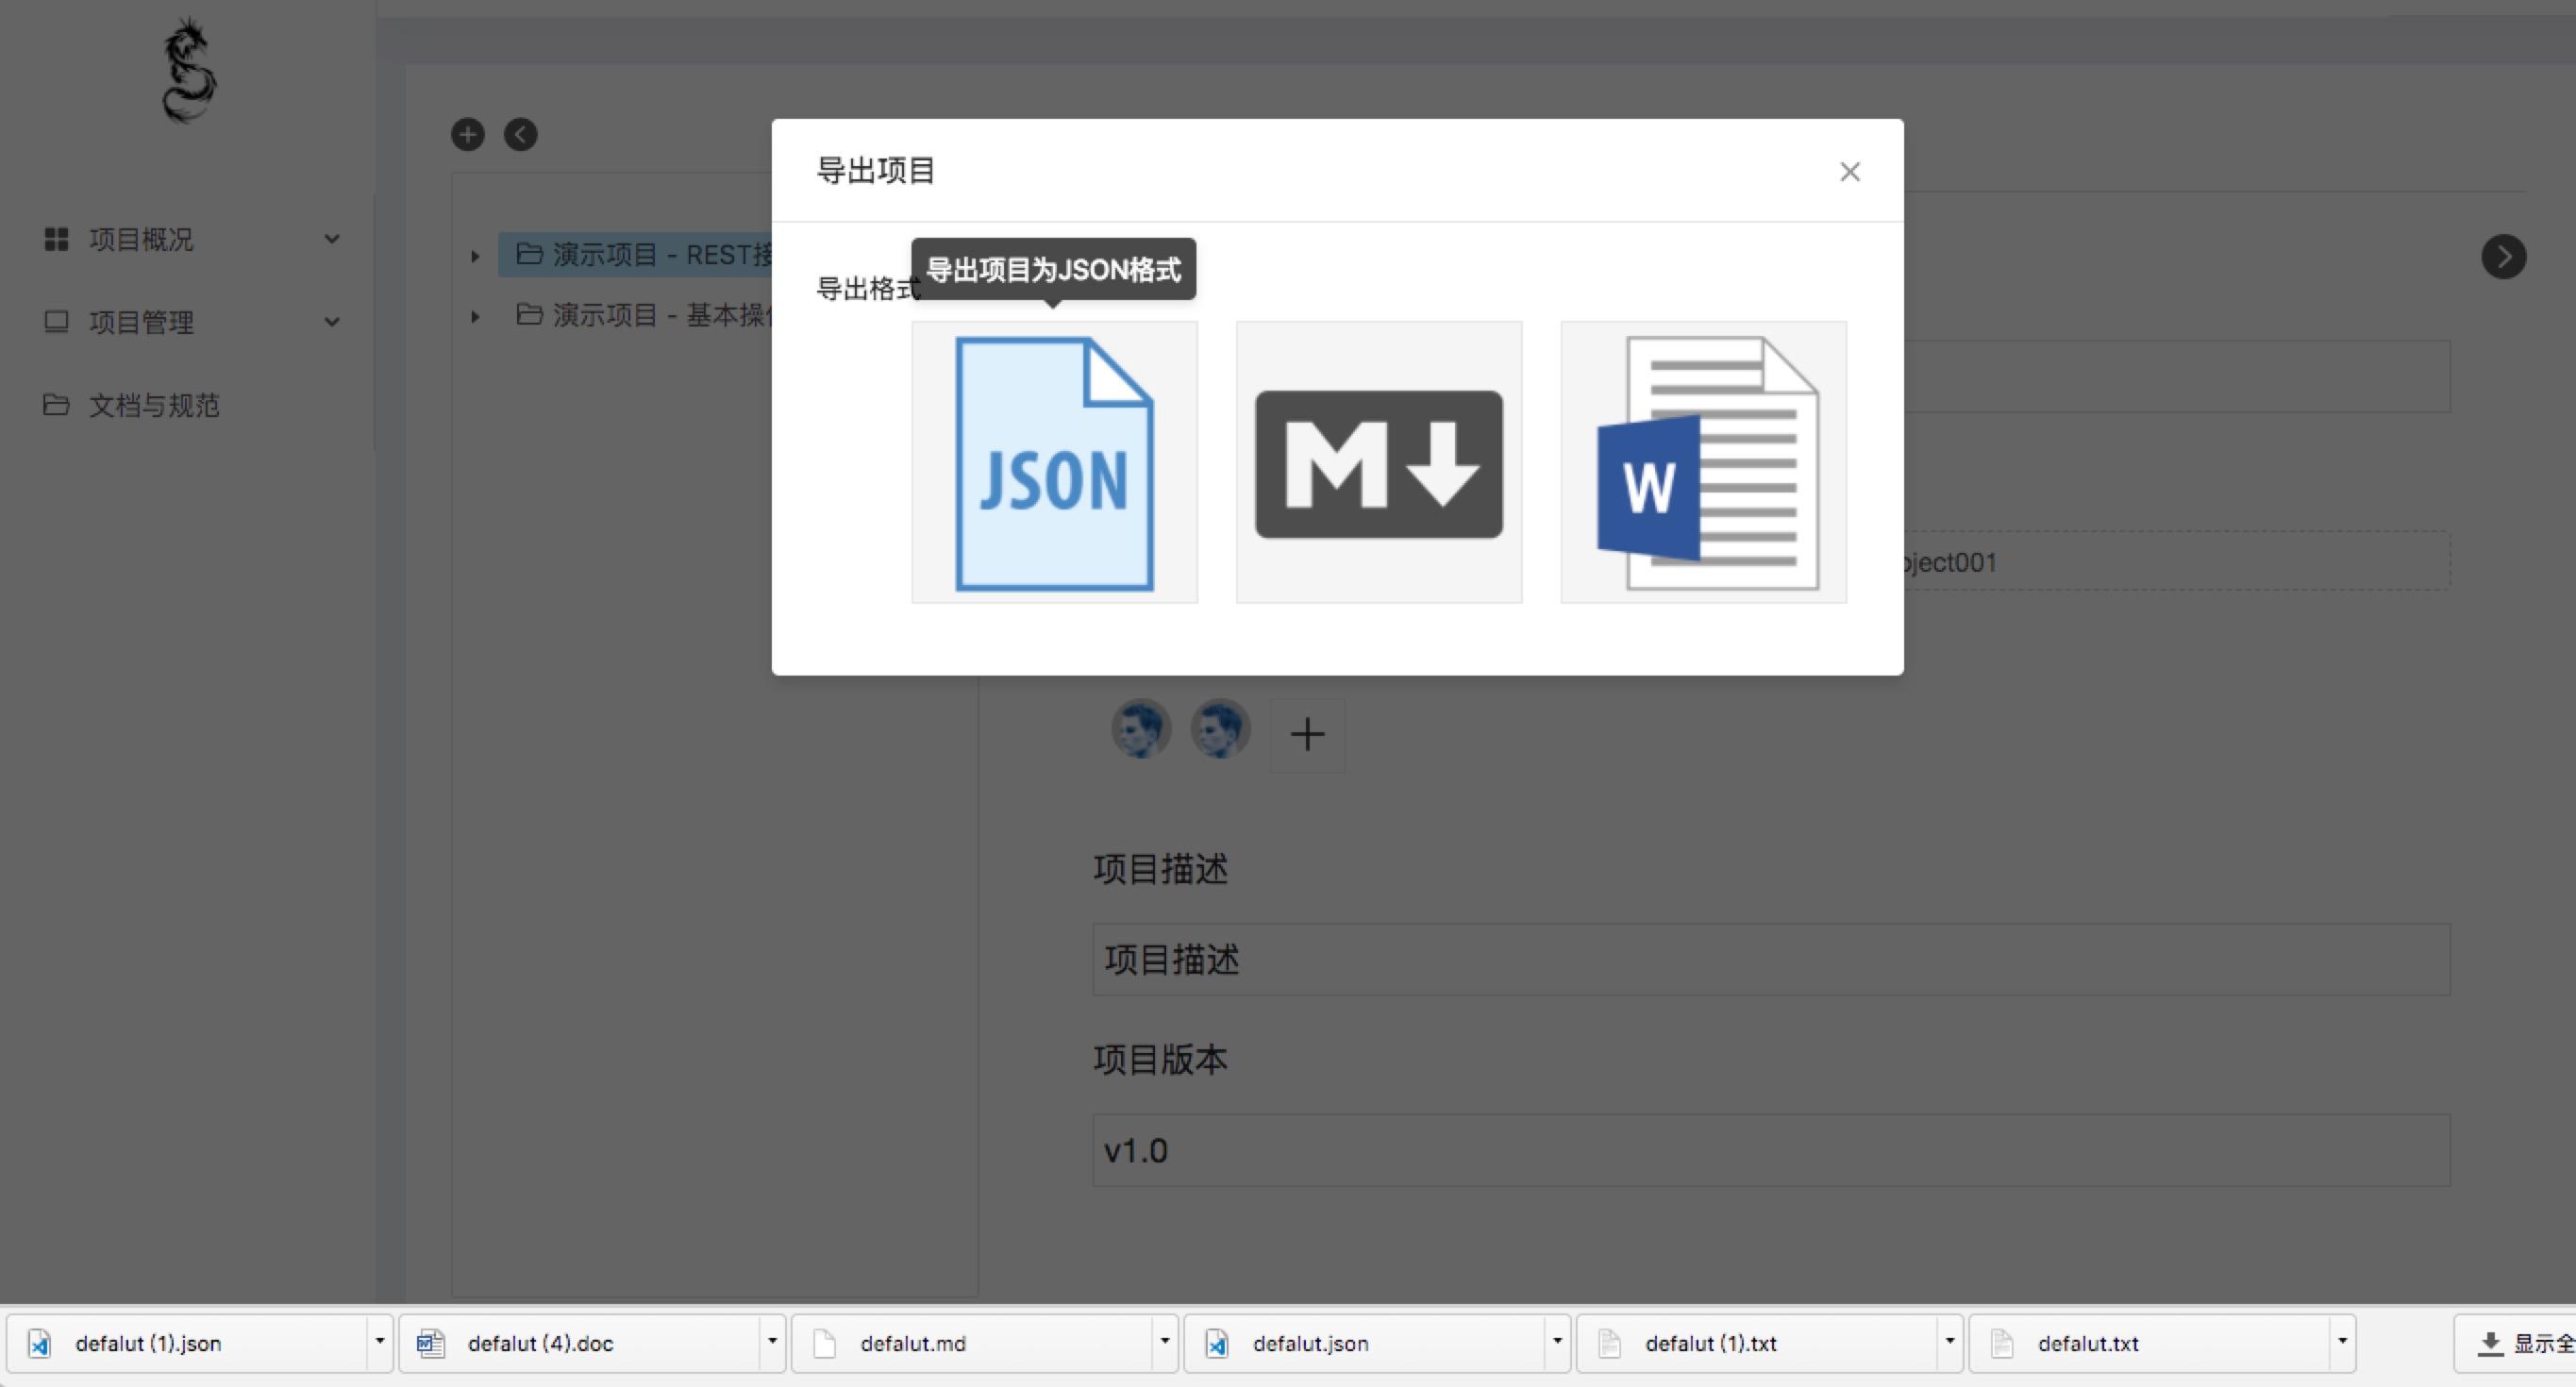Viewport: 2576px width, 1387px height.
Task: Click the field ending in ject001
Action: [2176, 561]
